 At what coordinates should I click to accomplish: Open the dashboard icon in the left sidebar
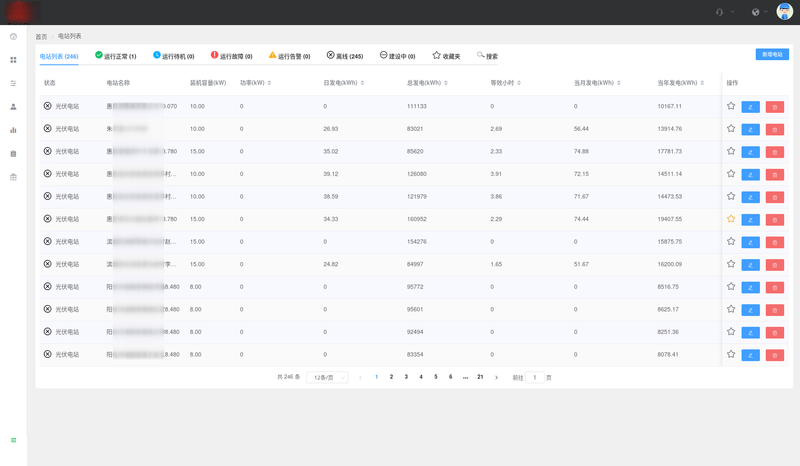[x=13, y=37]
